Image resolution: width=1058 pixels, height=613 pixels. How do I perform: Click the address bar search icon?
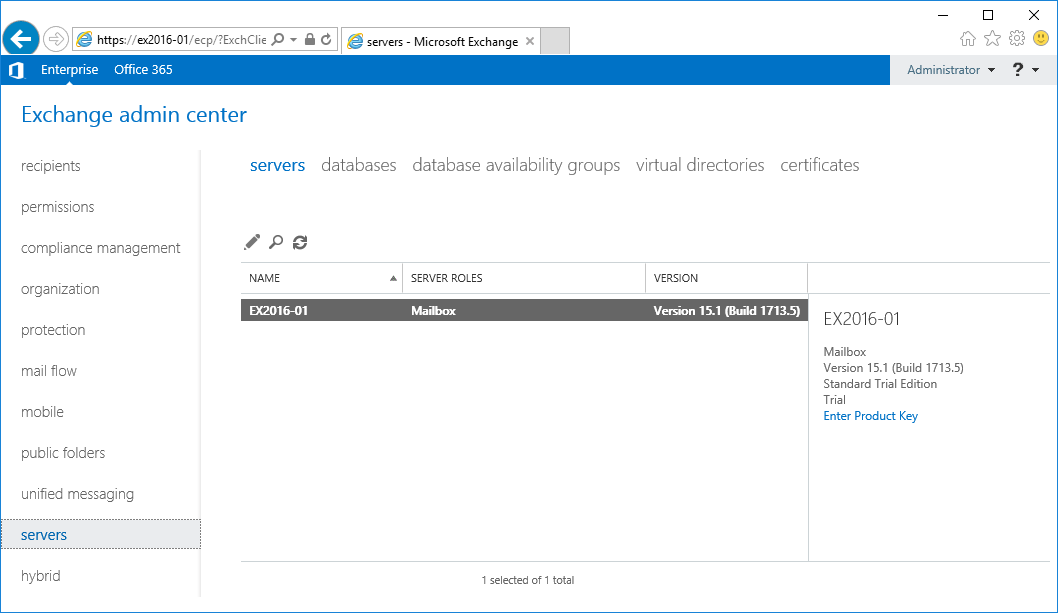[x=277, y=39]
